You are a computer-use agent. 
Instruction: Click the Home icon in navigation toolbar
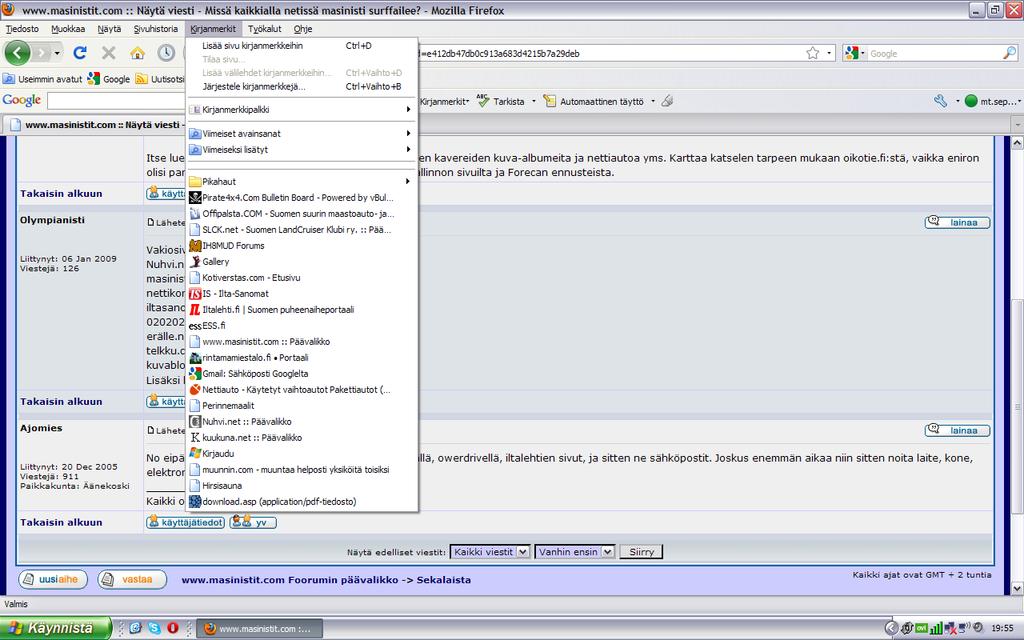point(137,53)
